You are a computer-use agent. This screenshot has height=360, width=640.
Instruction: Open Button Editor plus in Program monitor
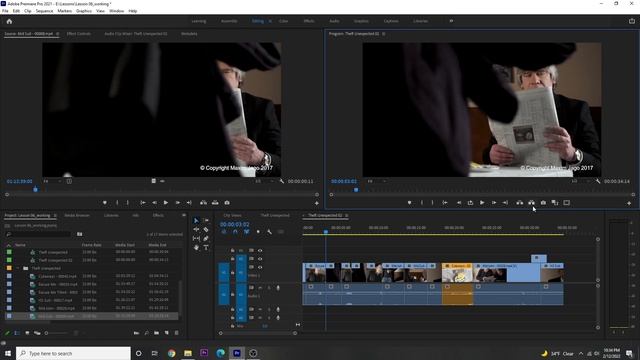[x=629, y=203]
